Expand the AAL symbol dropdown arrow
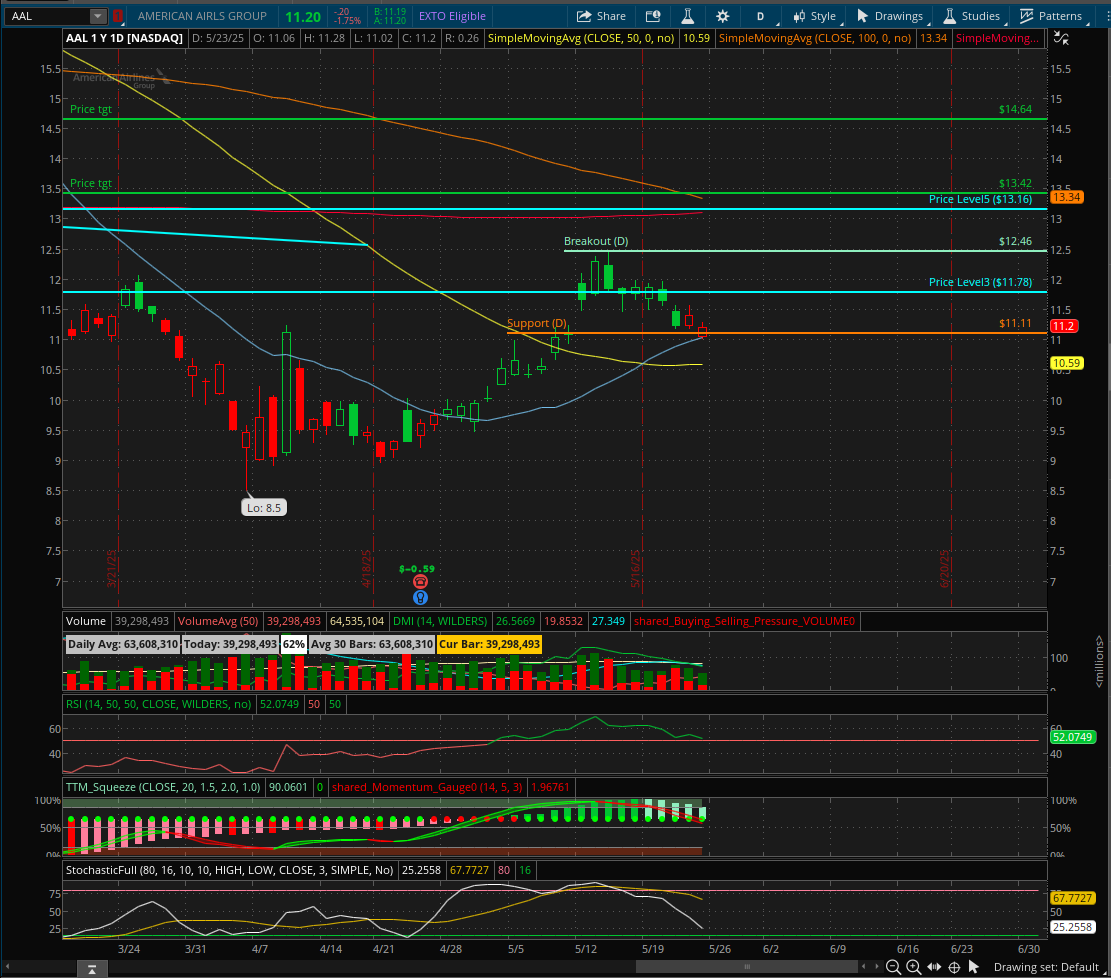Screen dimensions: 1111x978 point(98,16)
